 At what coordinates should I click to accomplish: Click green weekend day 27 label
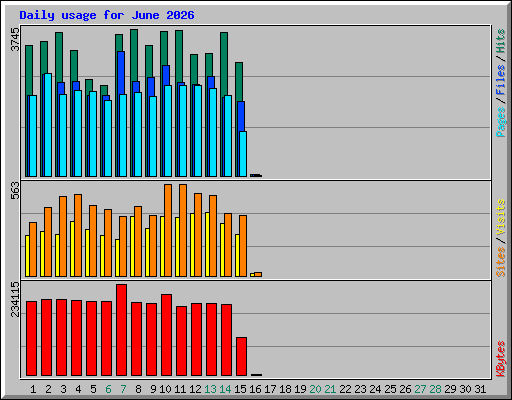coord(420,389)
